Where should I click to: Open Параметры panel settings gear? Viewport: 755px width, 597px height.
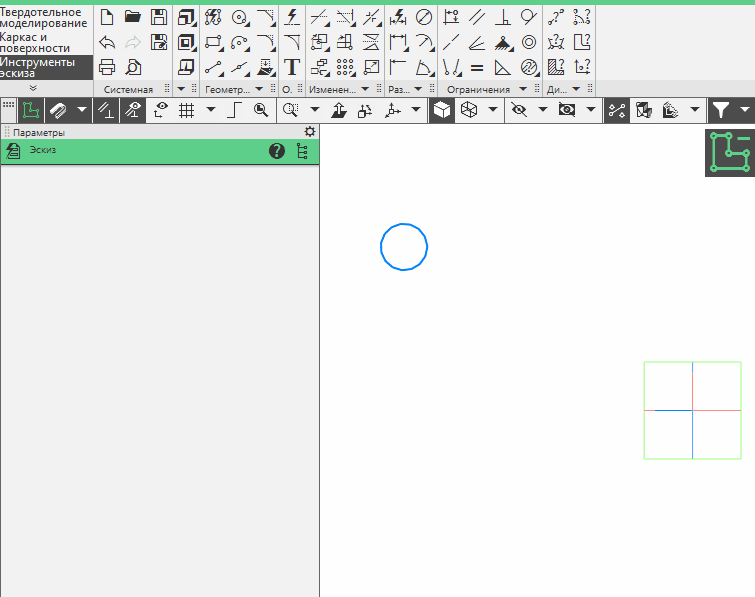point(309,132)
